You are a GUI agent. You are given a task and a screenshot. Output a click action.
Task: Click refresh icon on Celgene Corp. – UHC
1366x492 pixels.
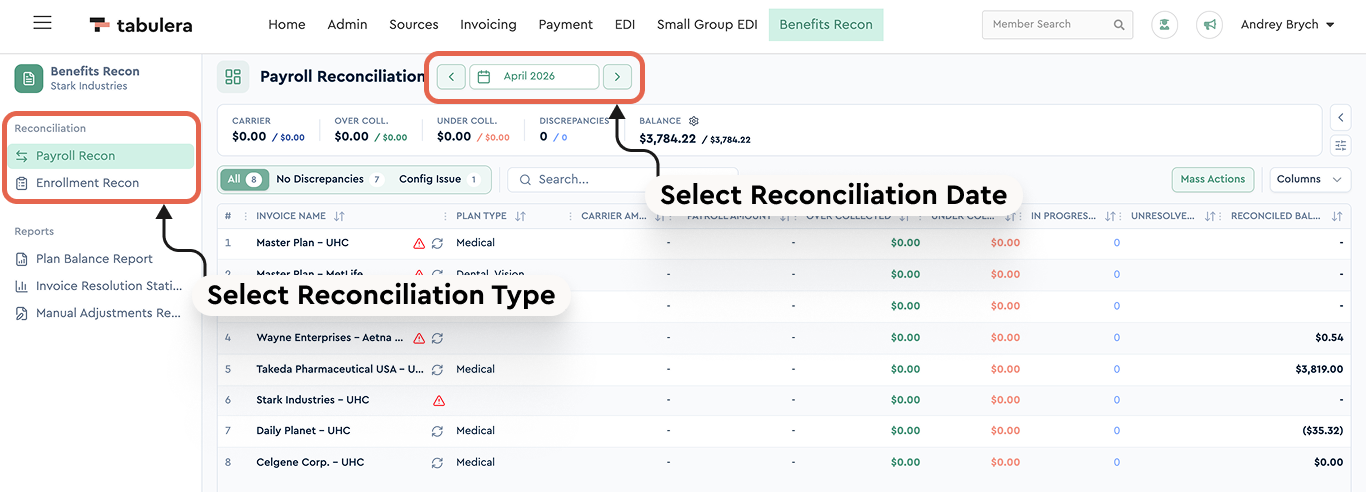[437, 463]
